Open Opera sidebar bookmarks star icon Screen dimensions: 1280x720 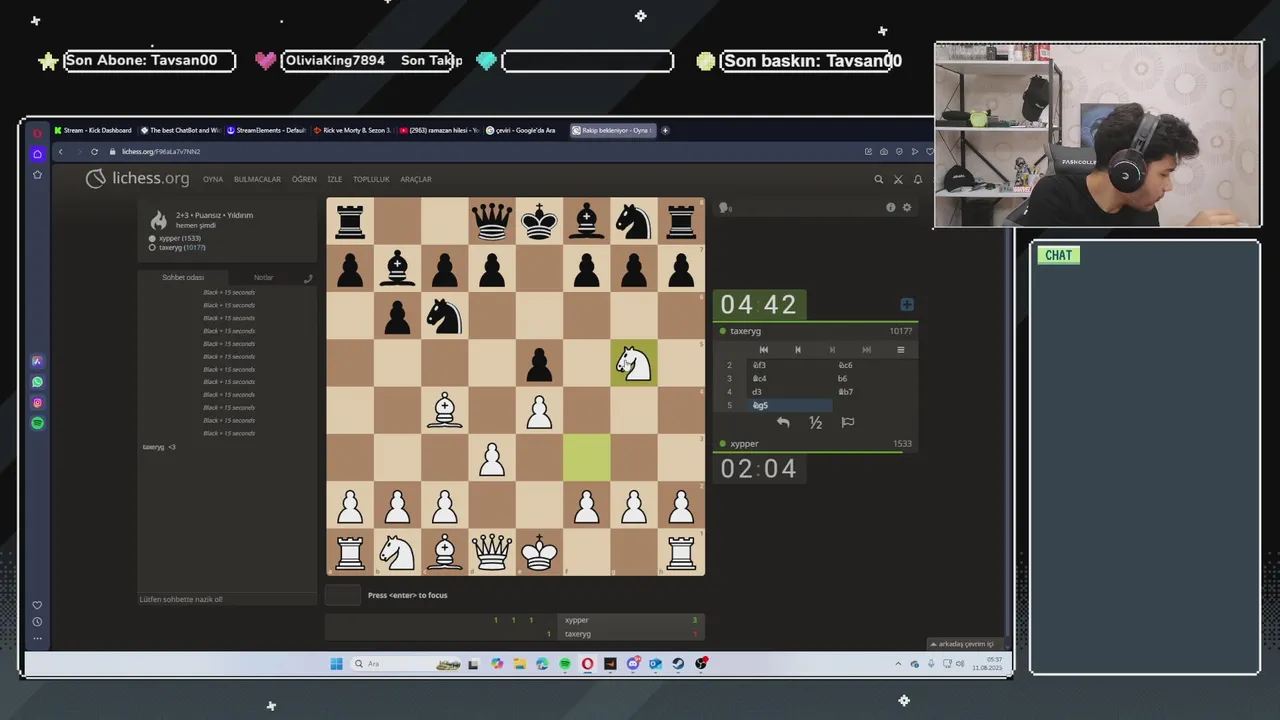[37, 174]
